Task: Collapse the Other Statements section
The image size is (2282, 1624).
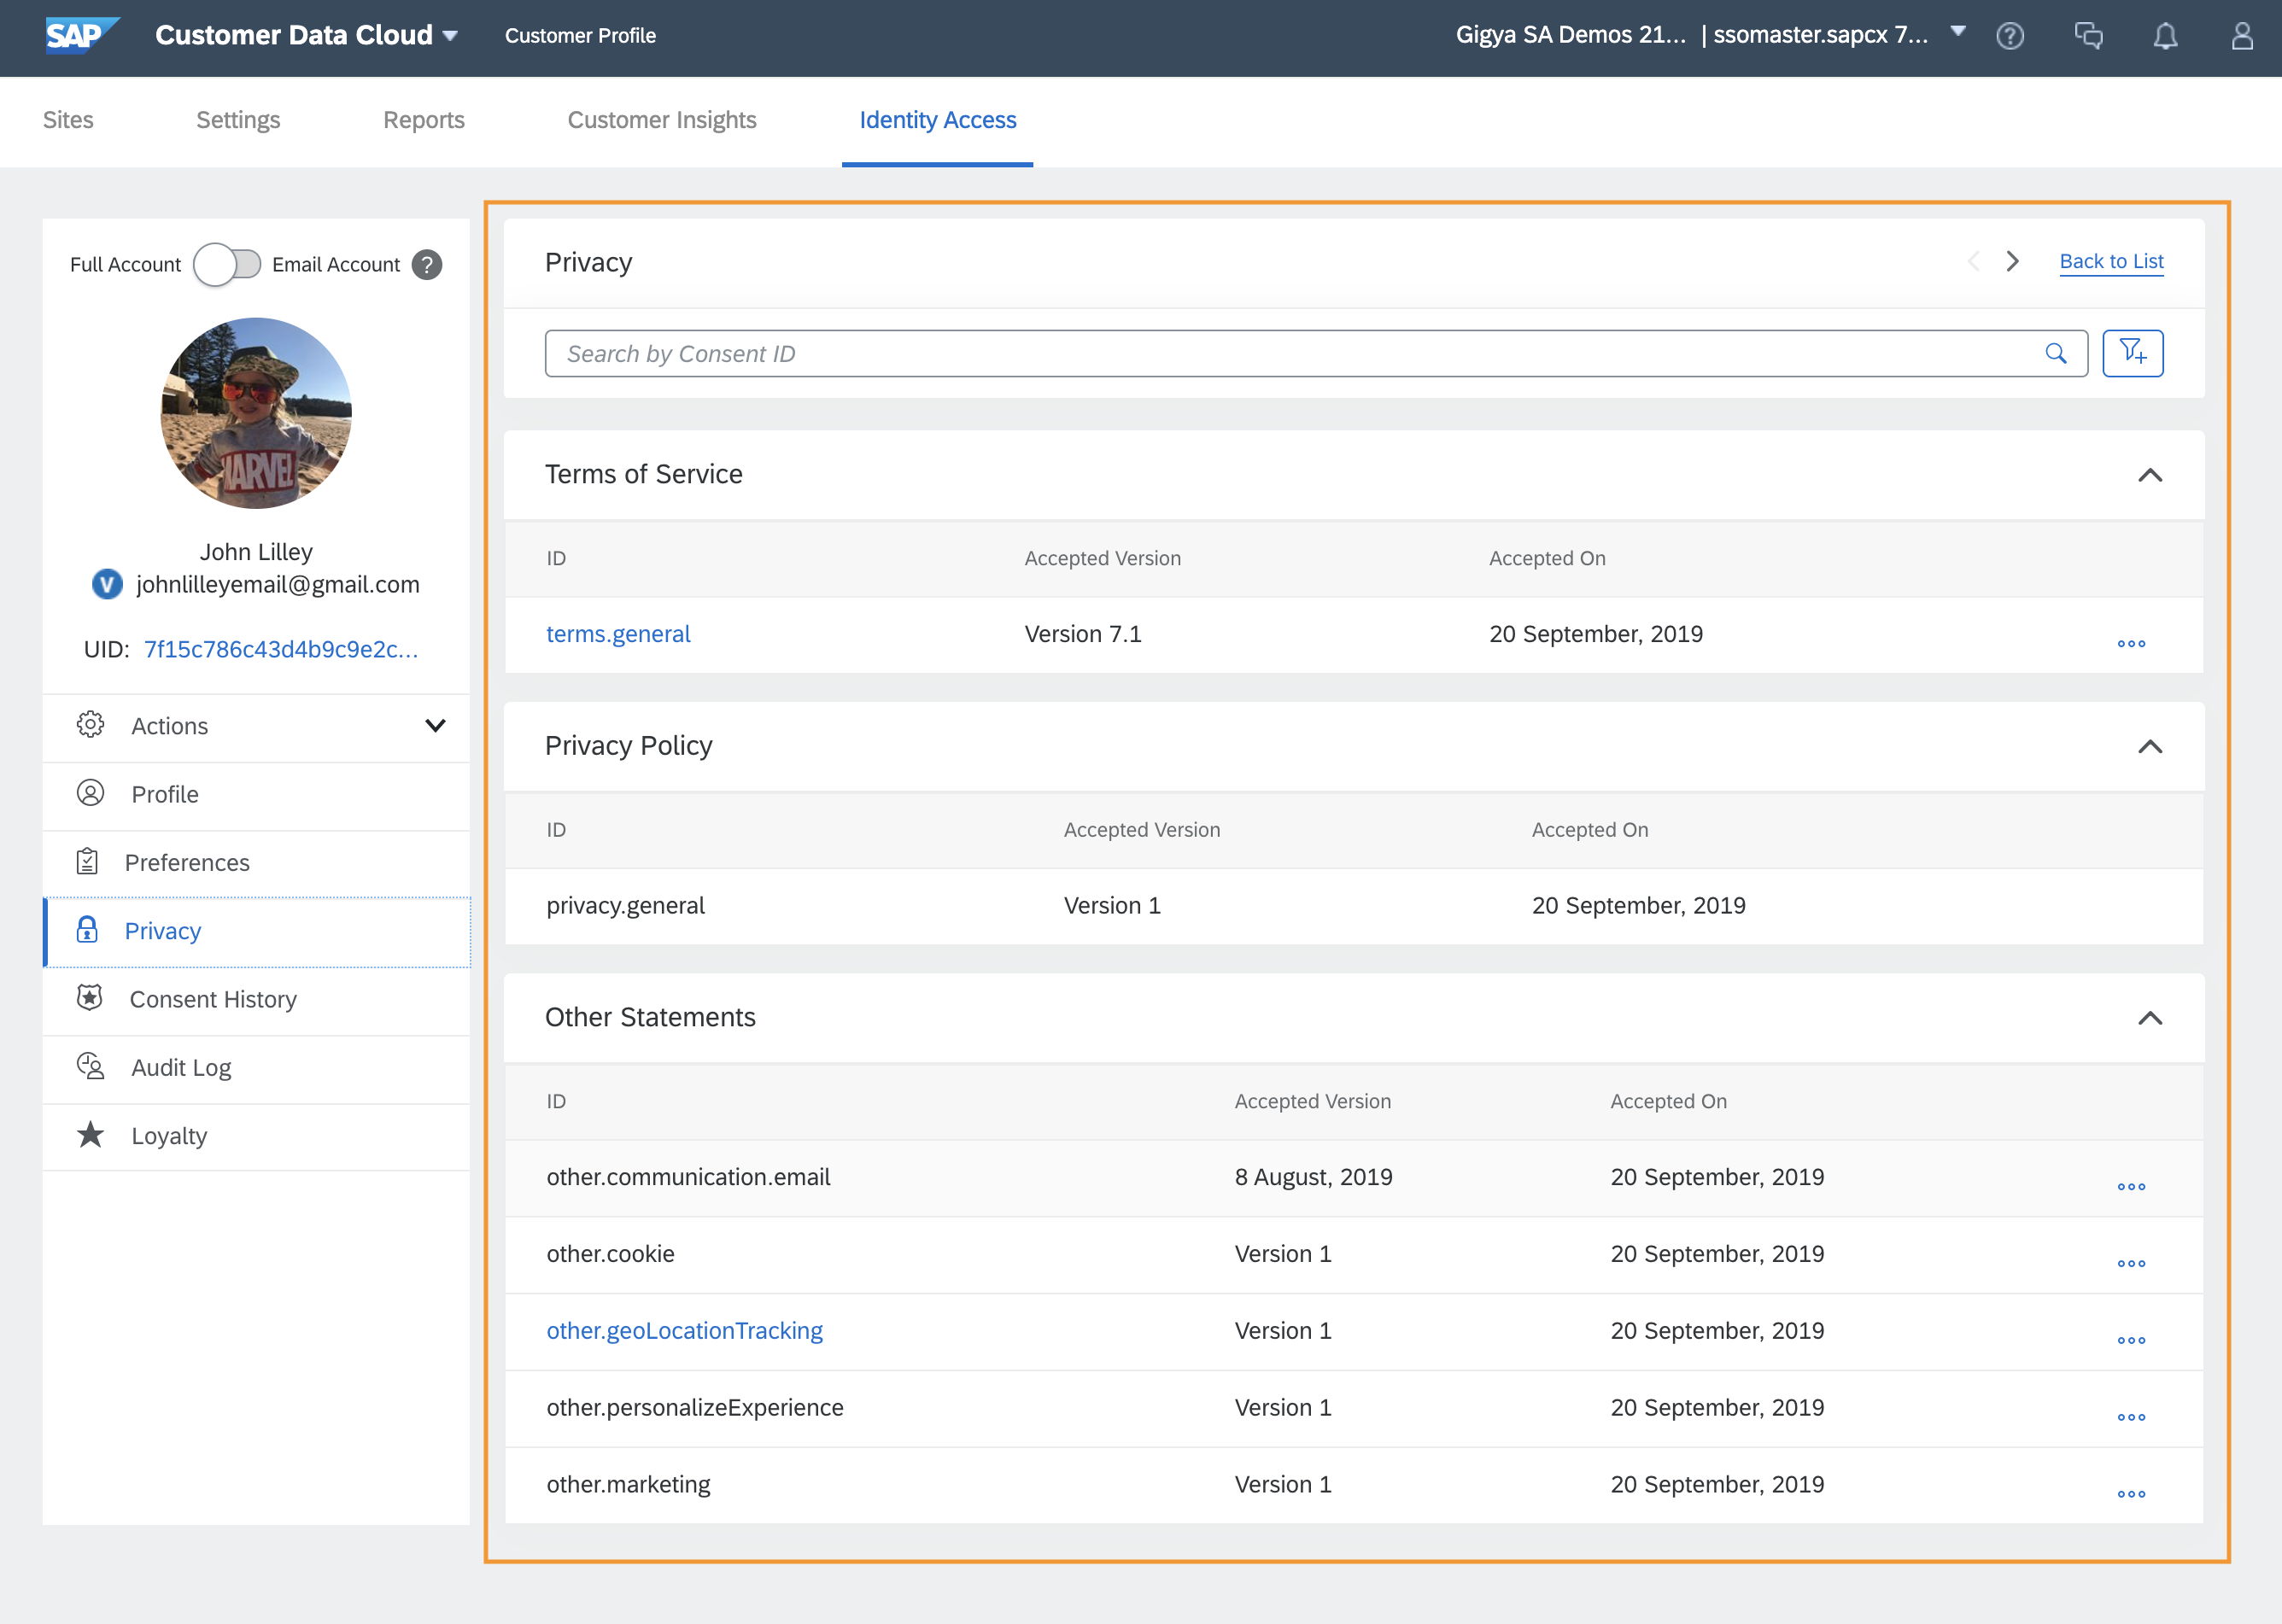Action: pyautogui.click(x=2149, y=1018)
